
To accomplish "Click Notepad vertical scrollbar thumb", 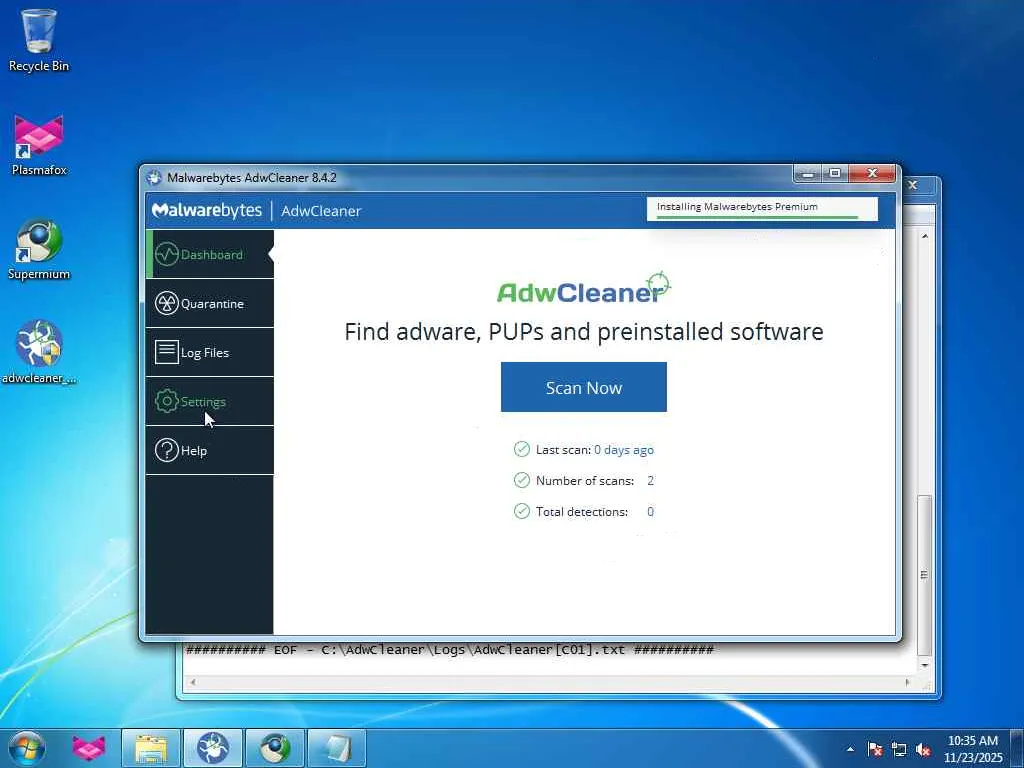I will [924, 575].
